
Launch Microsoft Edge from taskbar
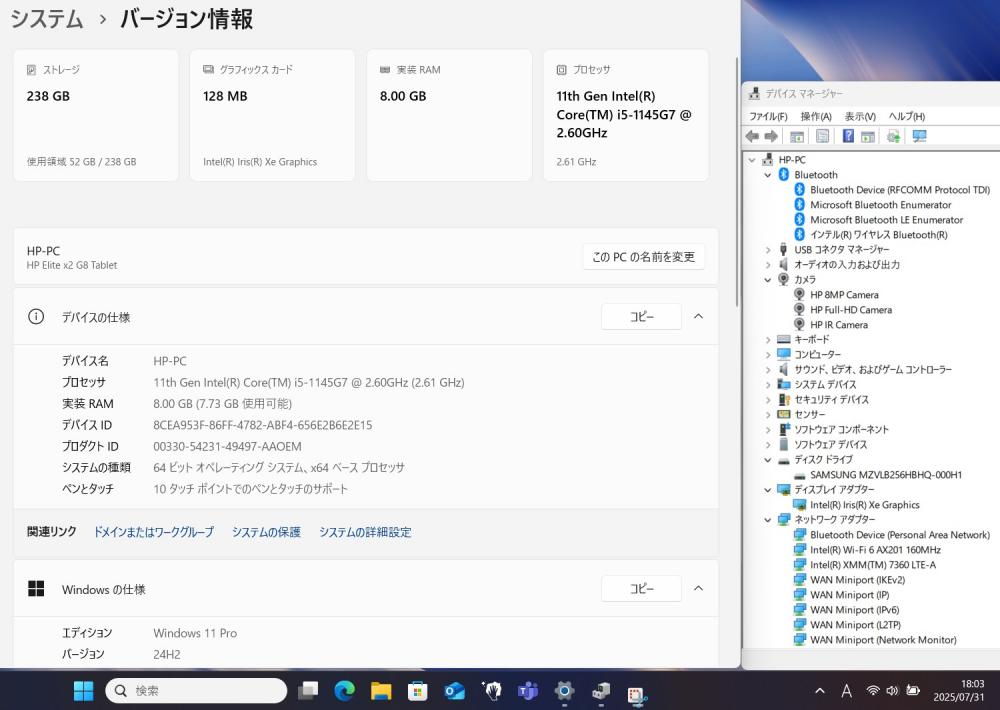coord(344,690)
